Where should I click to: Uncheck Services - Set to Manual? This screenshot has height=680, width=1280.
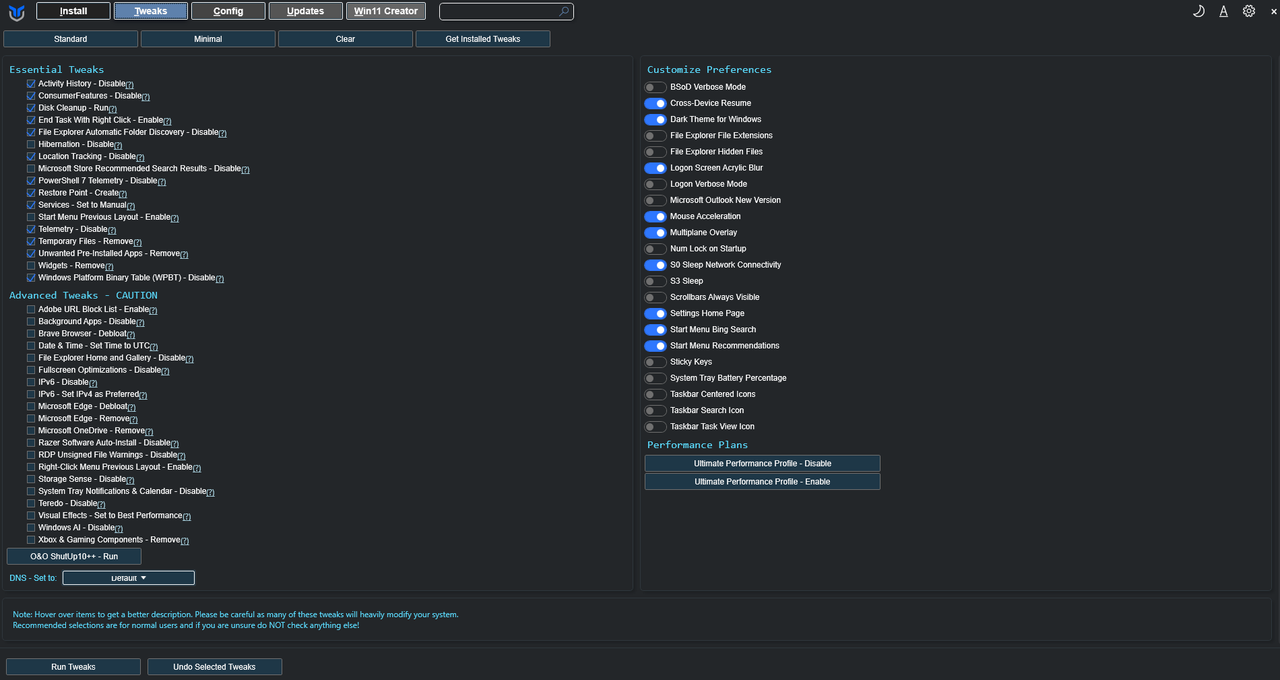(x=31, y=205)
